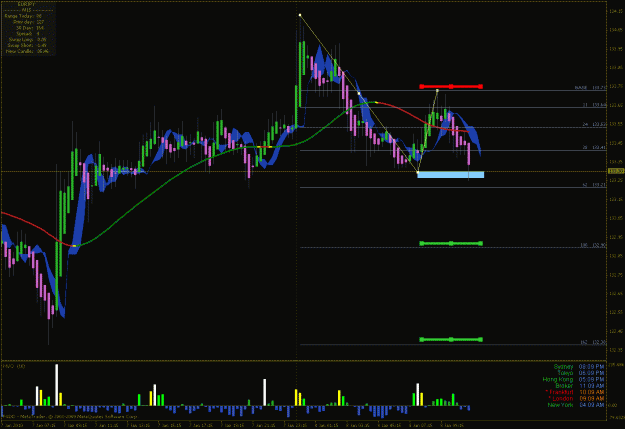Click the New York session clock row
This screenshot has height=429, width=625.
click(x=576, y=405)
